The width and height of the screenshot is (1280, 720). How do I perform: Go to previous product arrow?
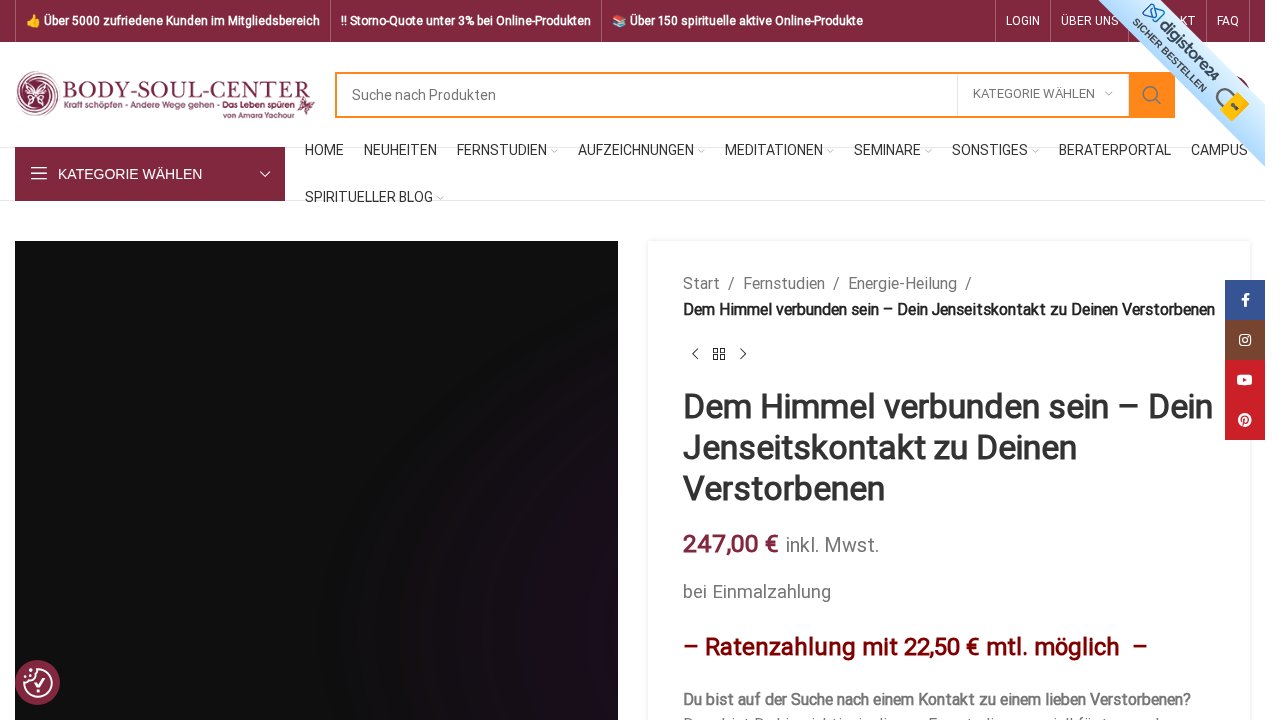[695, 354]
